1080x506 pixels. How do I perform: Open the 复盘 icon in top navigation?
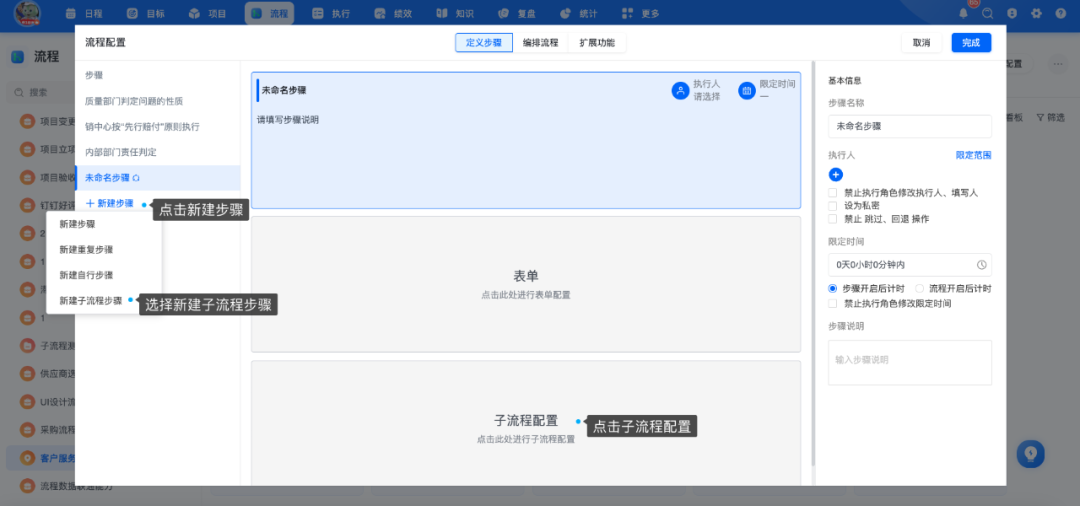pyautogui.click(x=503, y=13)
